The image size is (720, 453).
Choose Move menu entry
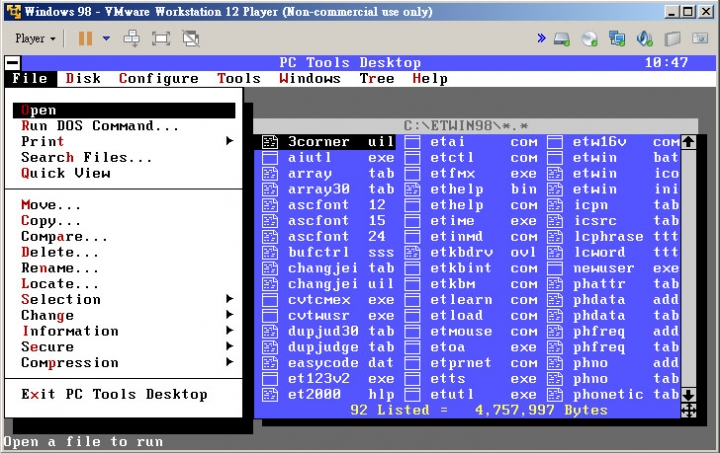pyautogui.click(x=124, y=205)
